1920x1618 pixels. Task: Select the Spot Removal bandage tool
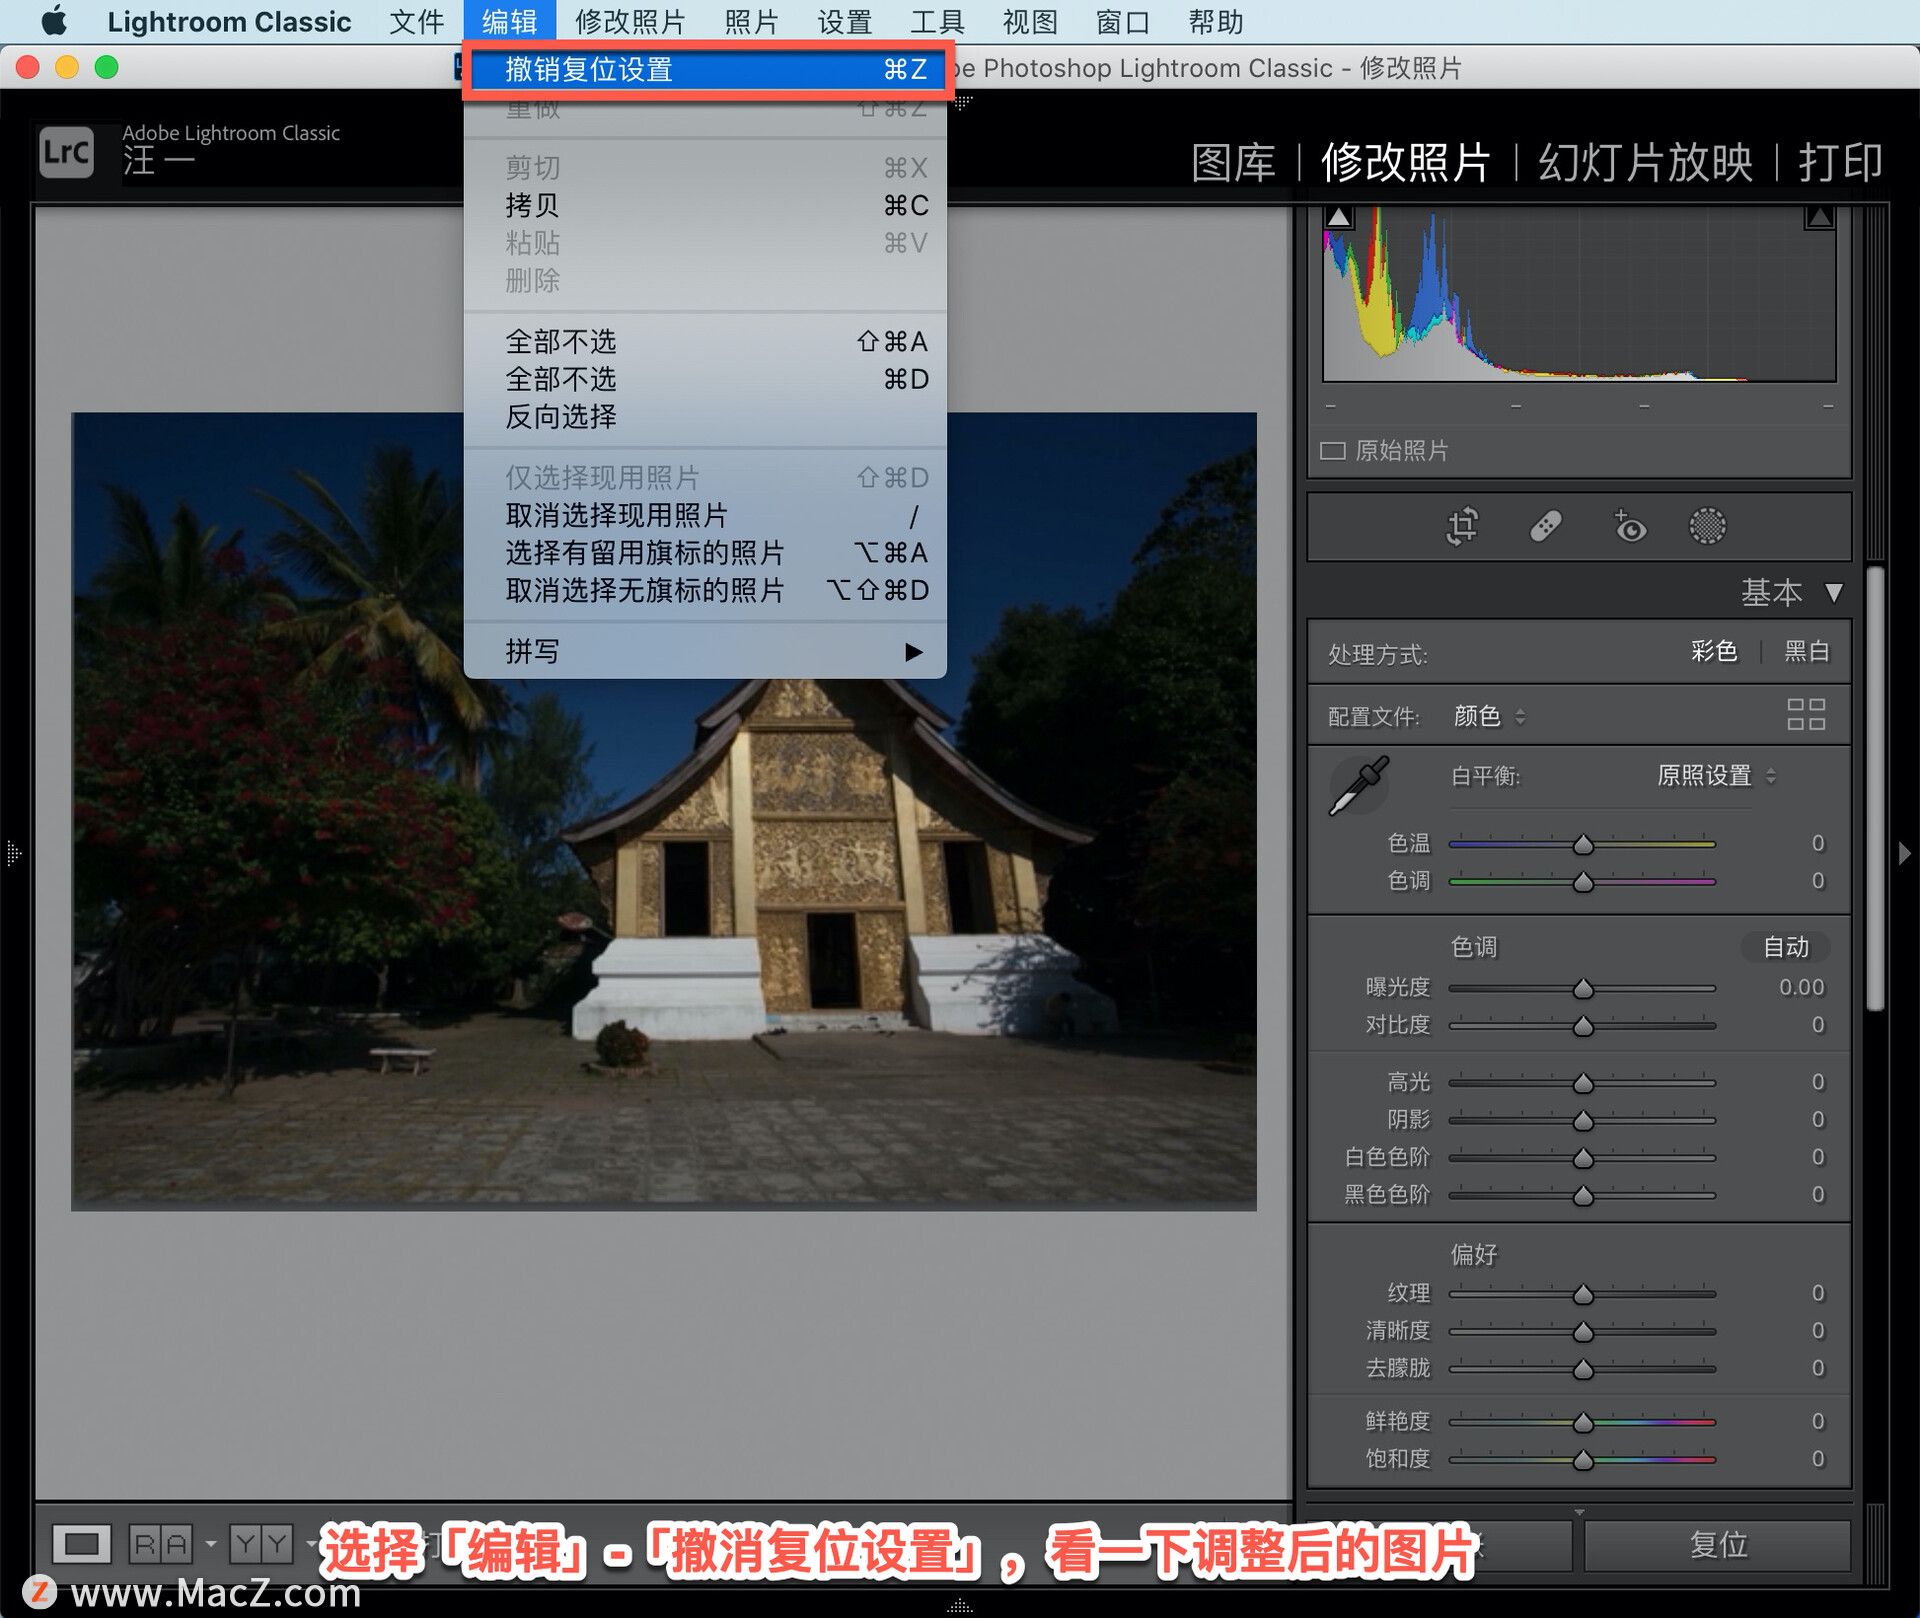coord(1545,526)
